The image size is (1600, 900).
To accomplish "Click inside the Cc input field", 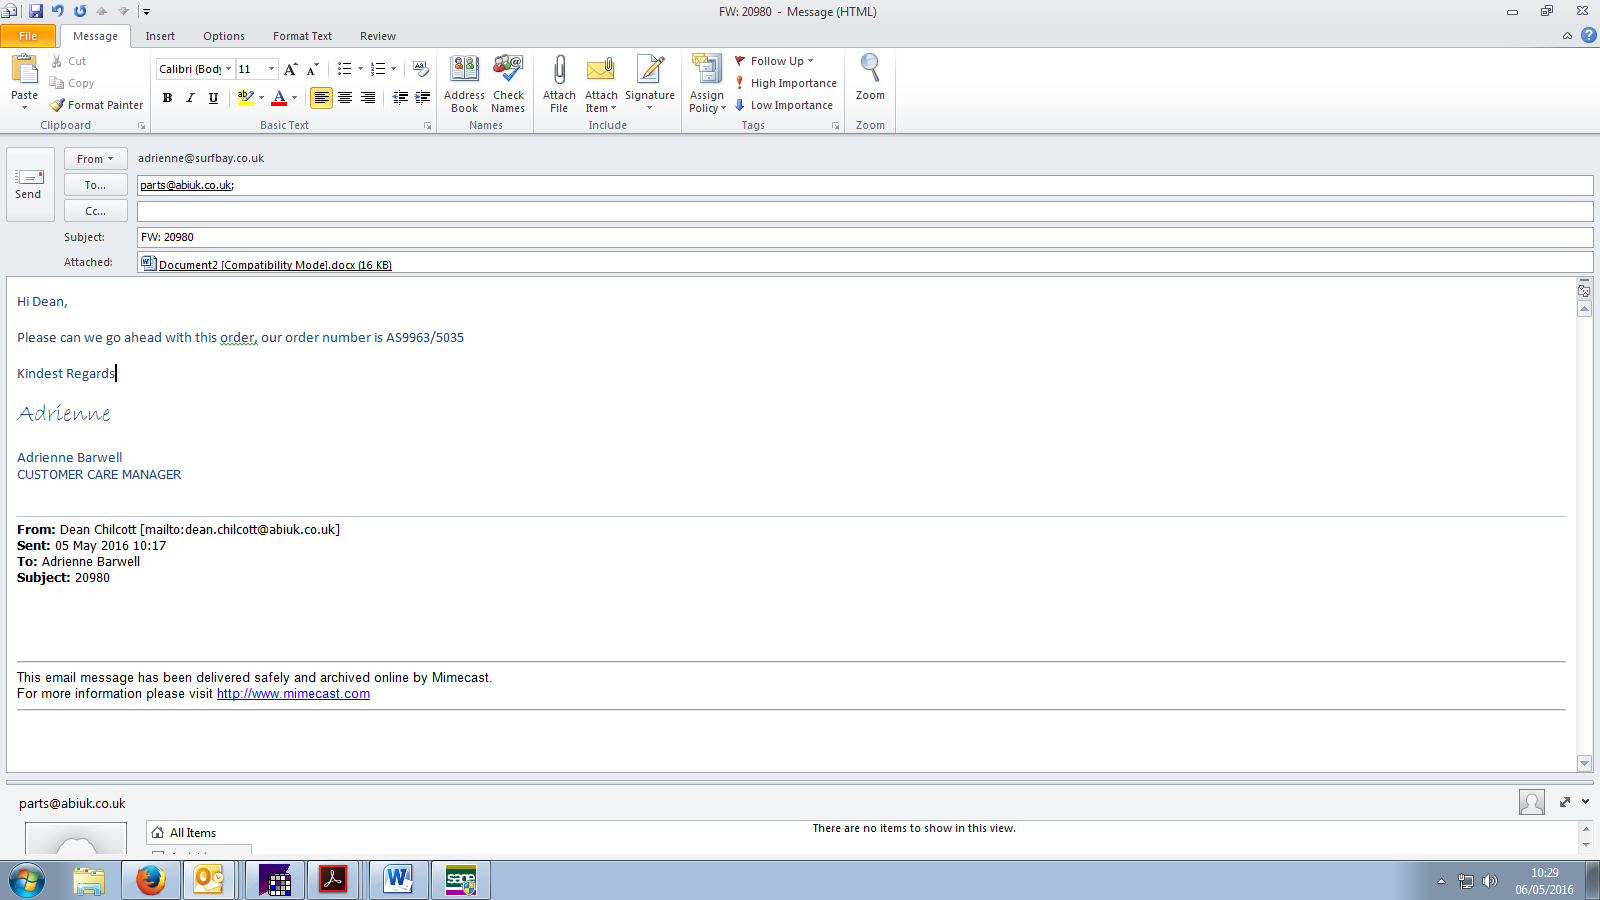I will click(x=864, y=211).
